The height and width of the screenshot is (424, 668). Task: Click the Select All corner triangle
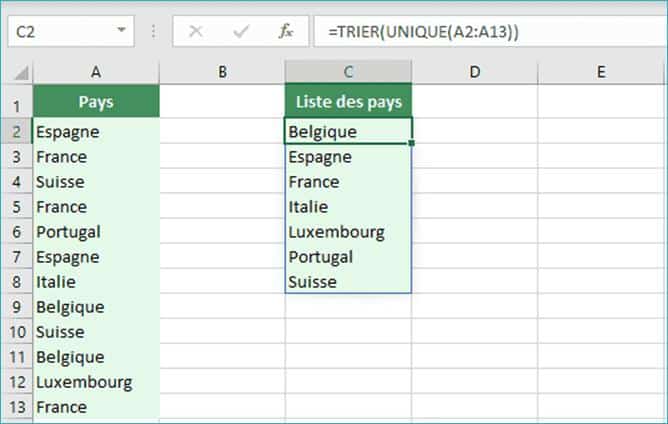[20, 72]
